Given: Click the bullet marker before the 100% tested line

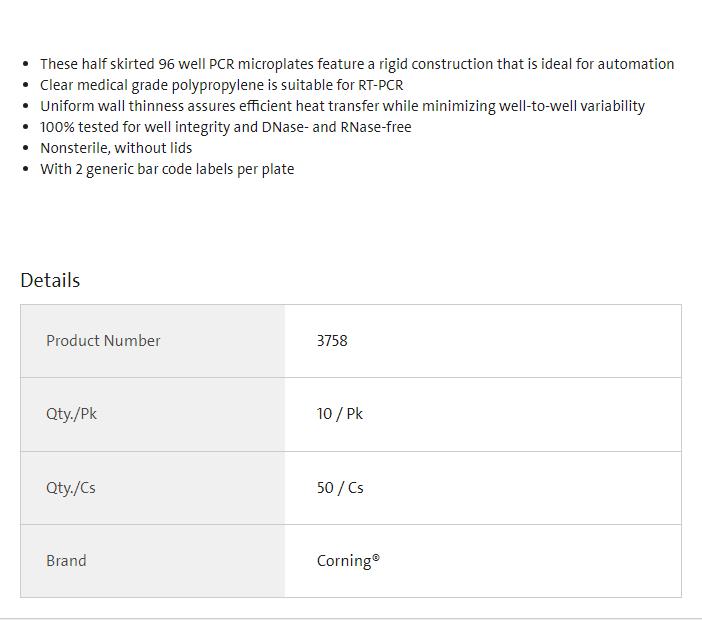Looking at the screenshot, I should tap(26, 127).
